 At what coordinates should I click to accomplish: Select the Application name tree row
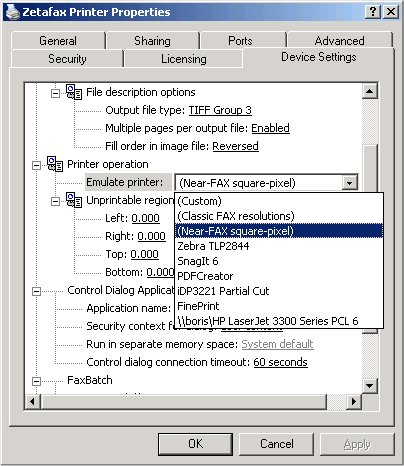[x=129, y=308]
